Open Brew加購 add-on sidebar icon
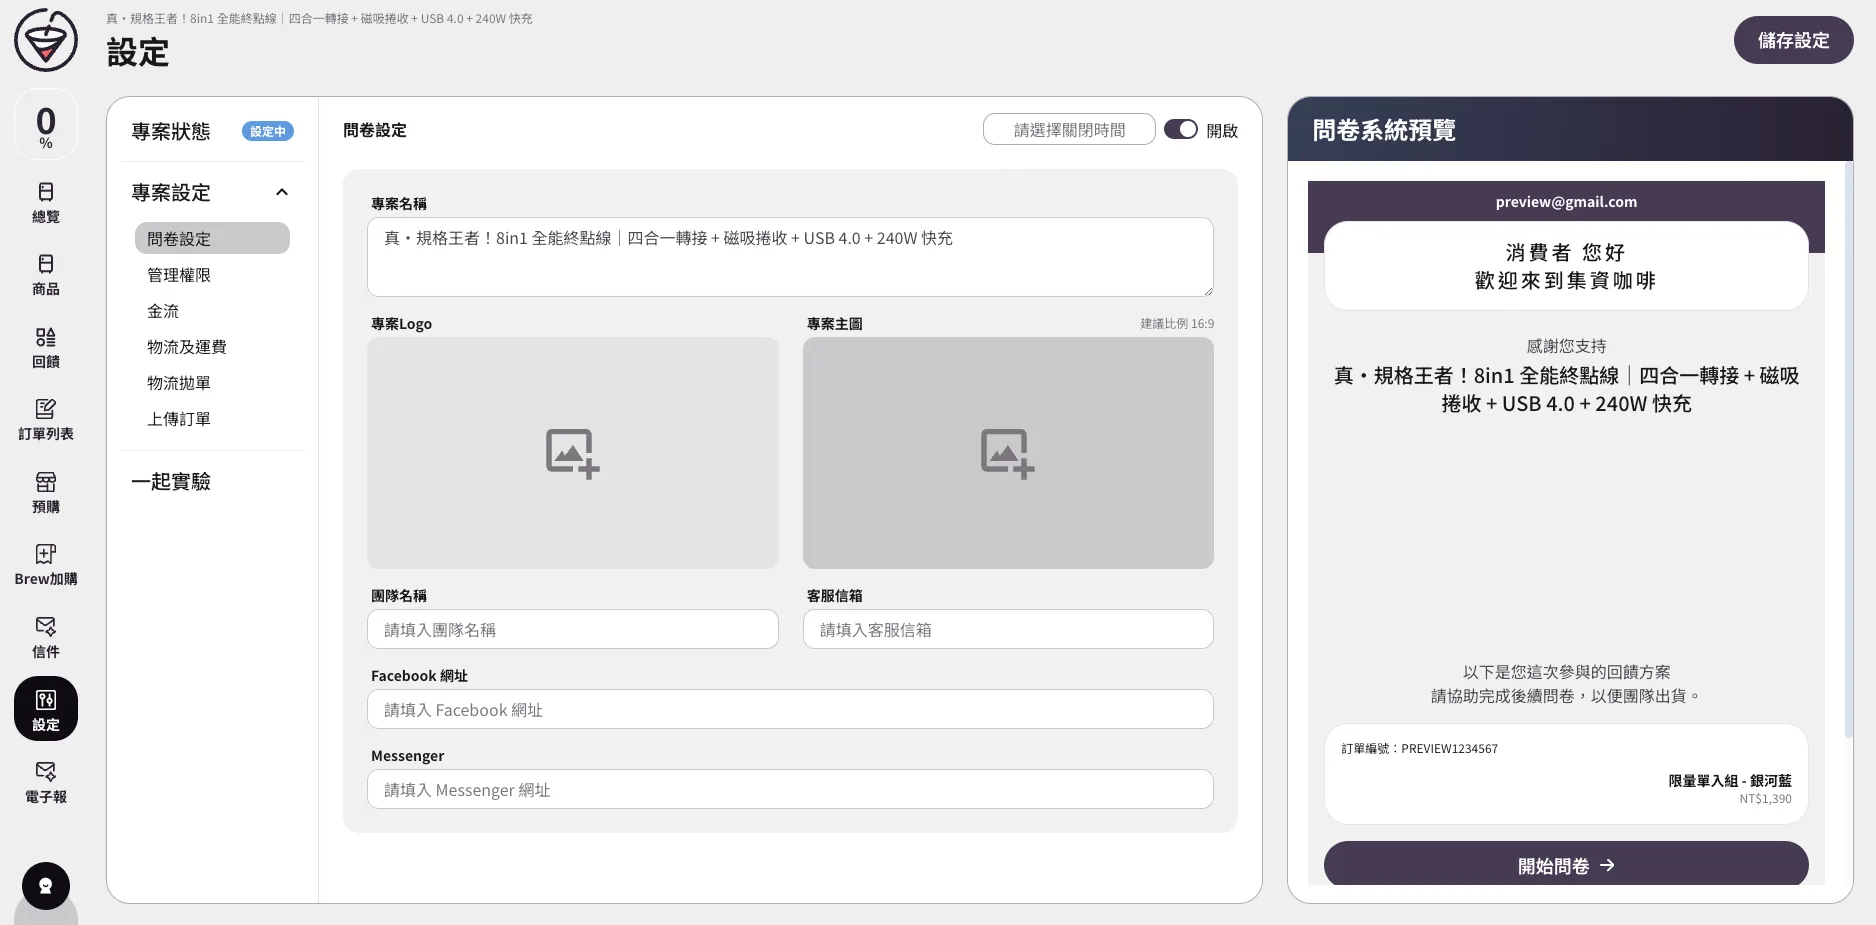1876x925 pixels. pos(46,565)
